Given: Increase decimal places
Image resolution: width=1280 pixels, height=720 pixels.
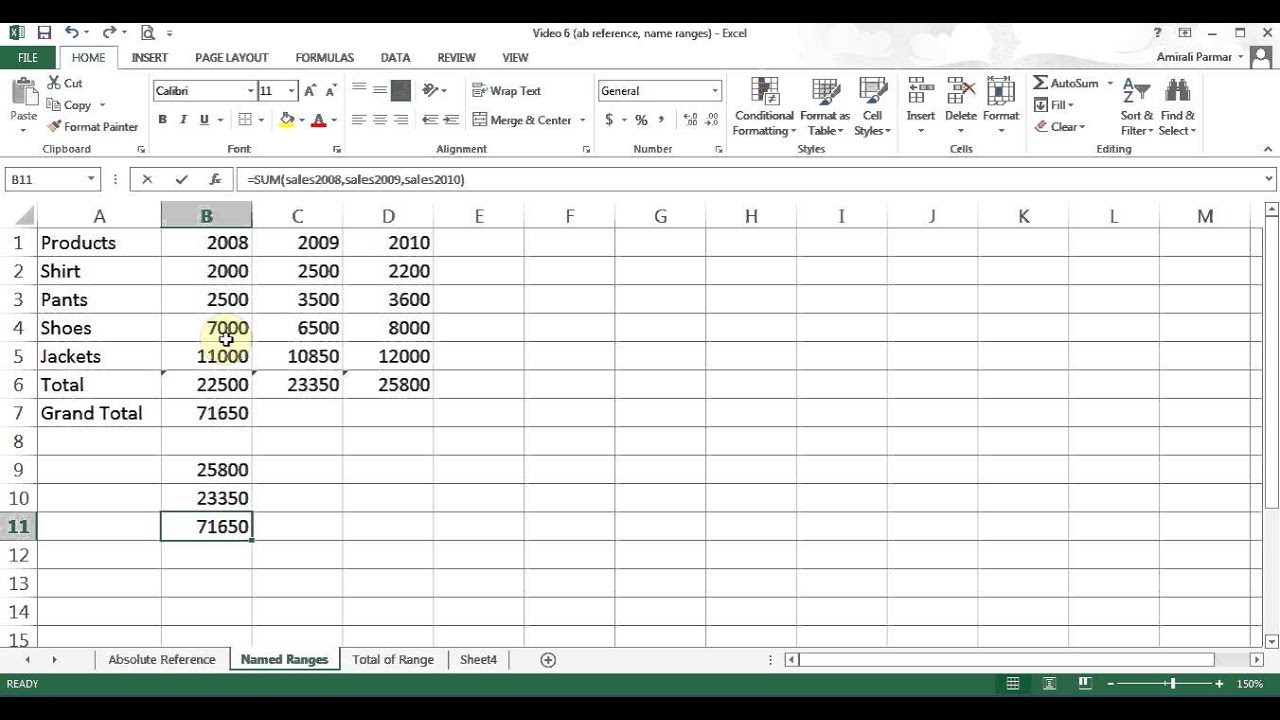Looking at the screenshot, I should (690, 120).
